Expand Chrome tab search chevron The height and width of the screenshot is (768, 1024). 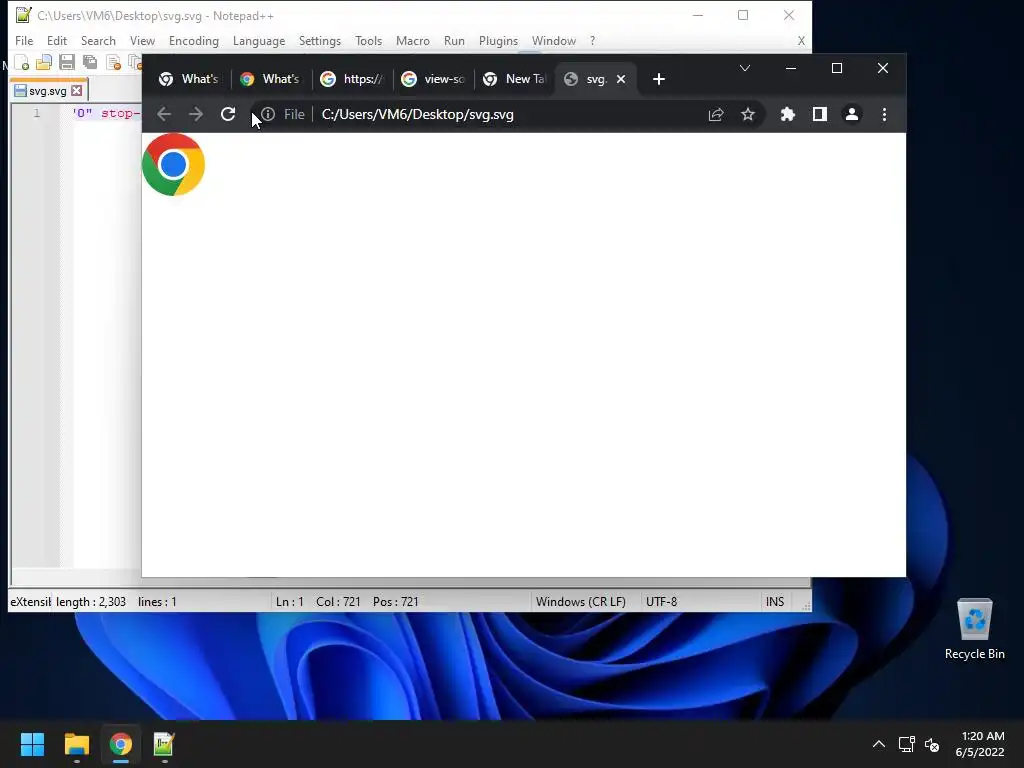(x=744, y=68)
